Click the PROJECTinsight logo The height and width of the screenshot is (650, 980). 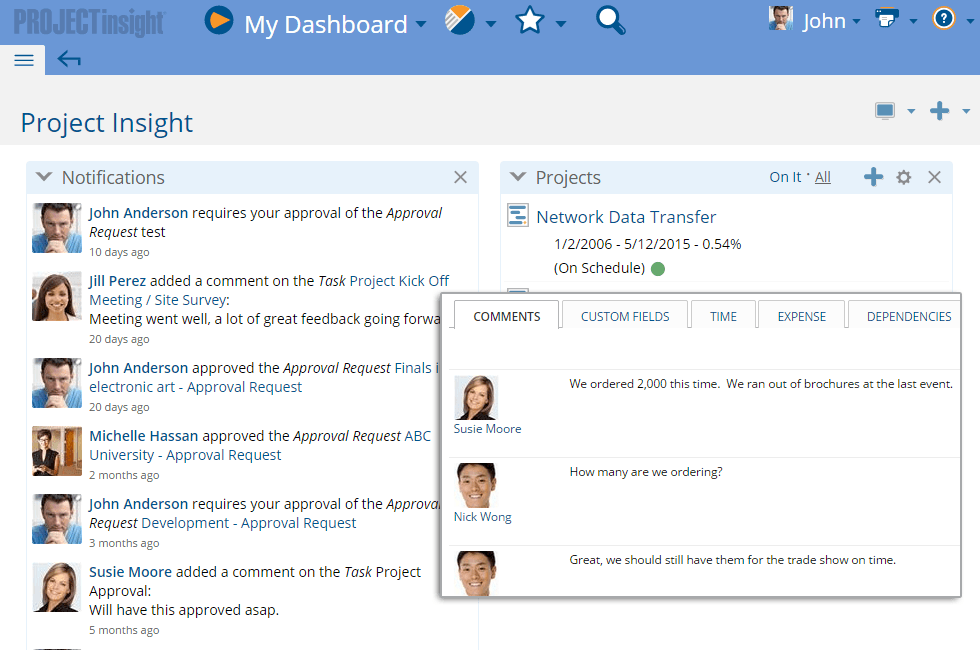coord(89,22)
